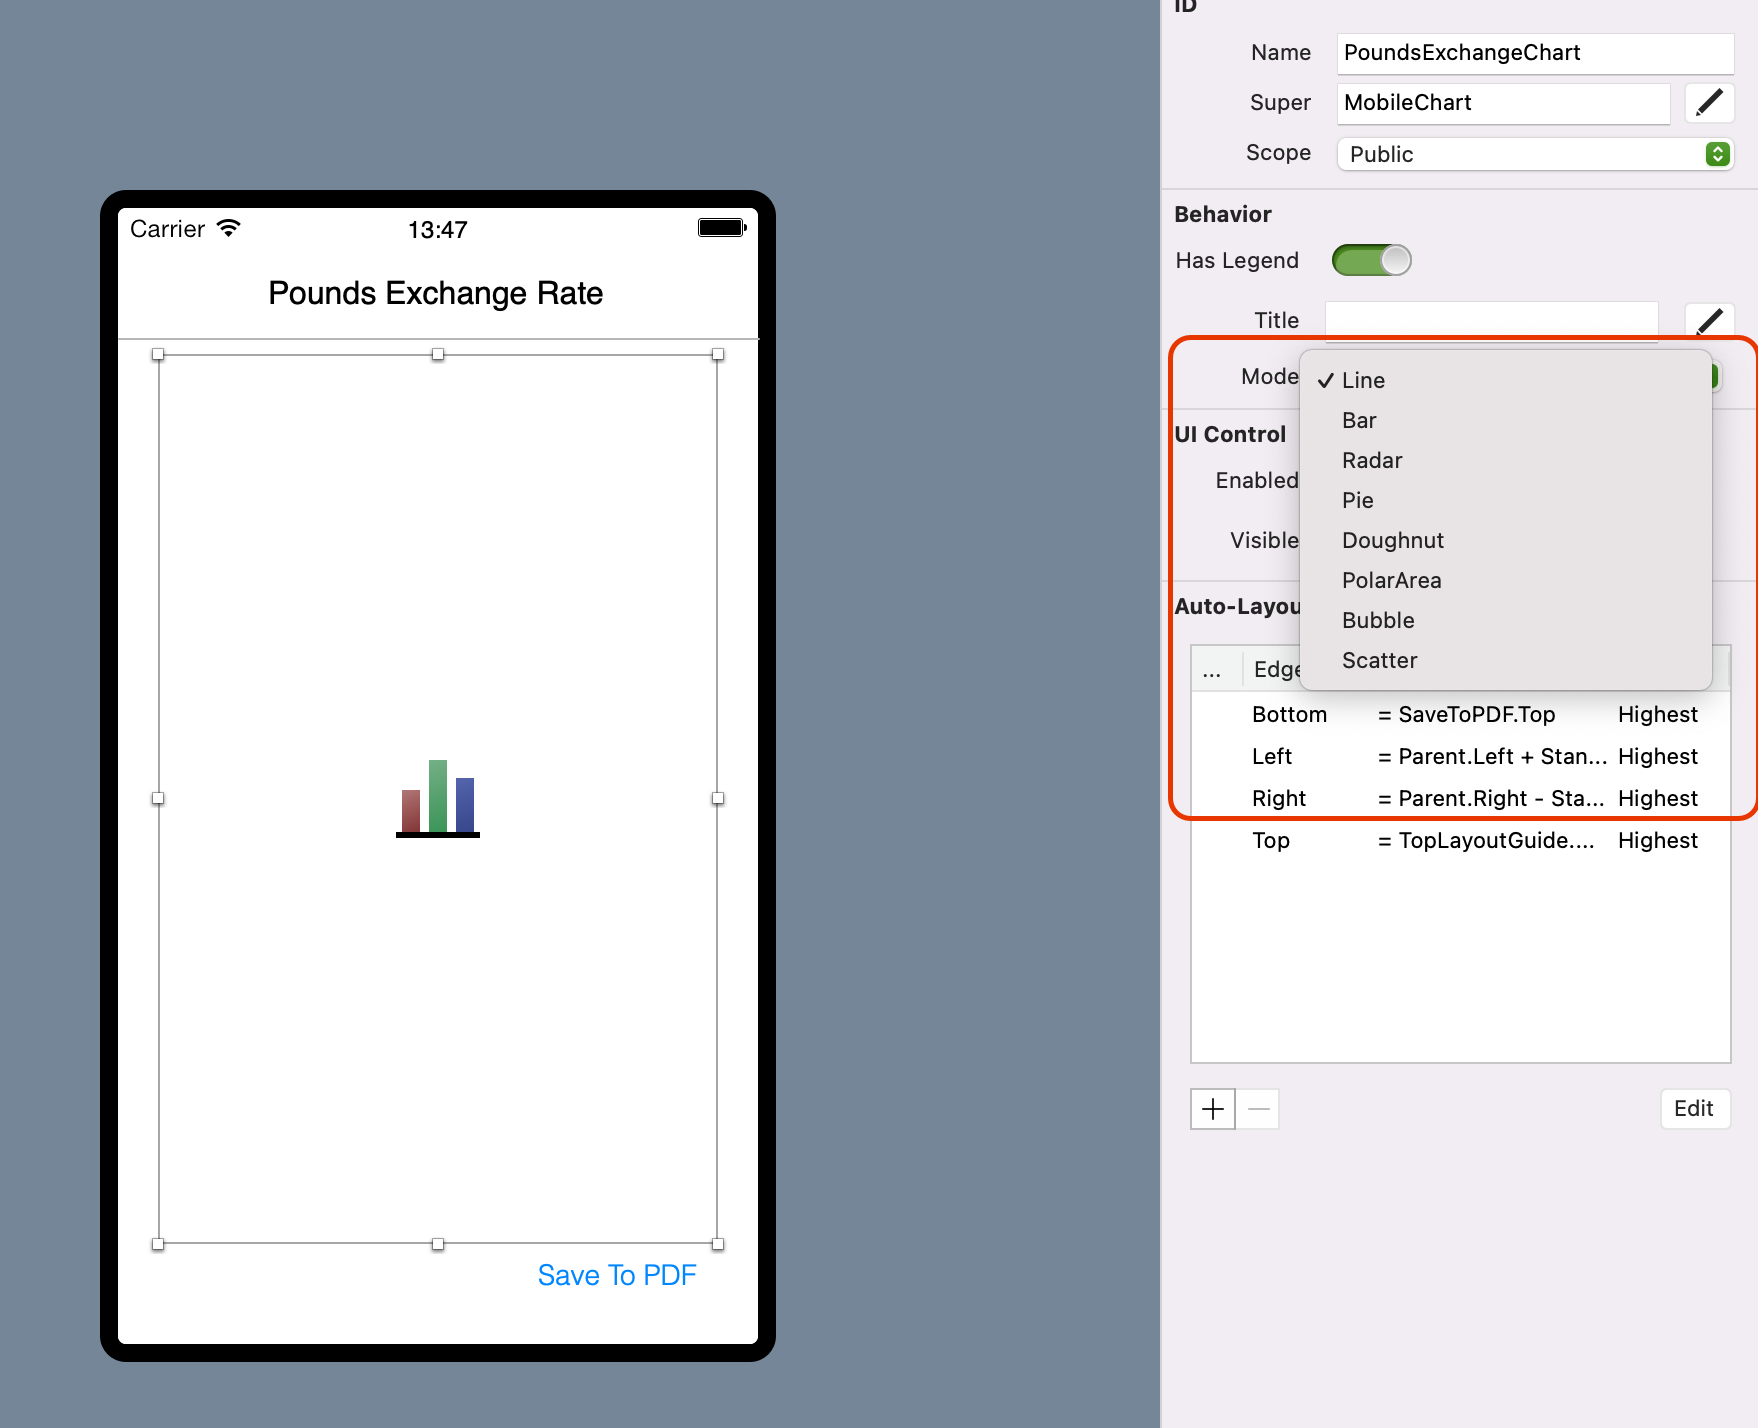Click the pencil icon beside the Title field

(1712, 319)
